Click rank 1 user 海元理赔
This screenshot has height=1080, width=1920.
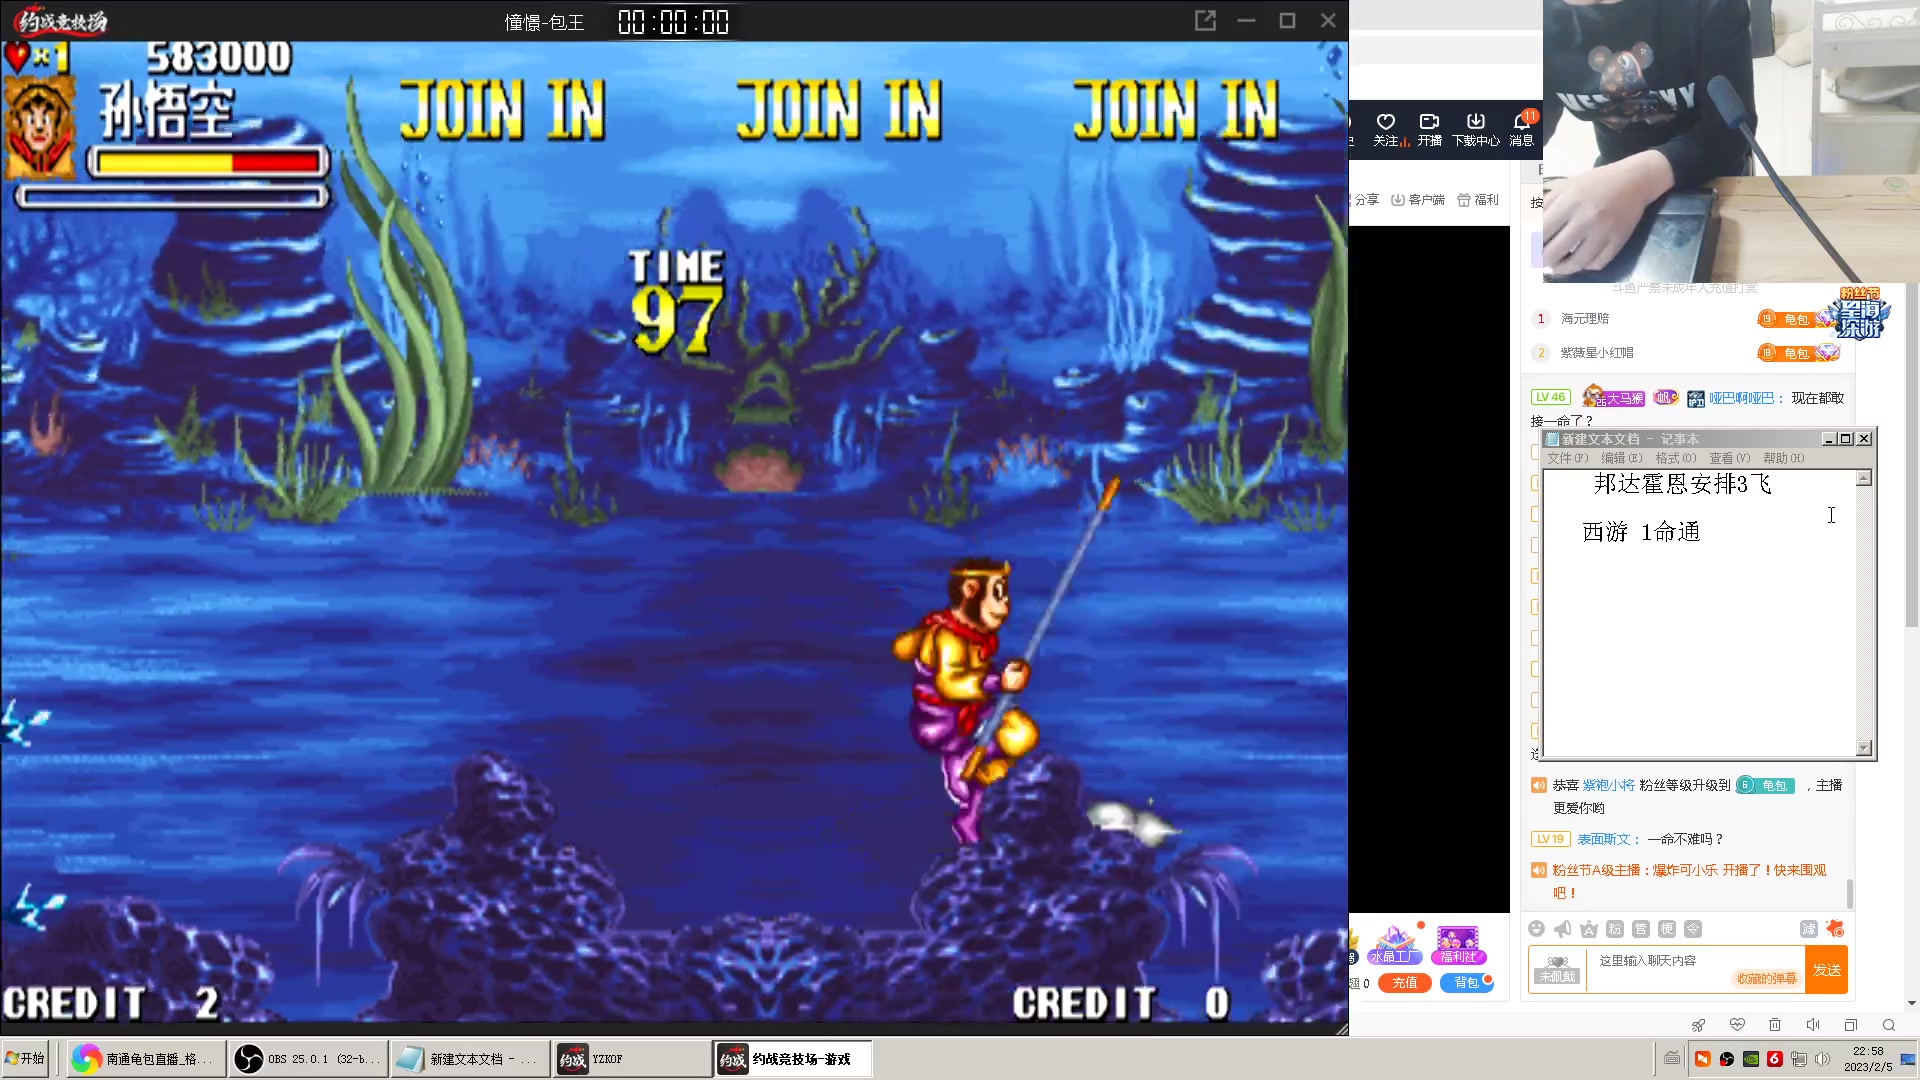point(1585,319)
